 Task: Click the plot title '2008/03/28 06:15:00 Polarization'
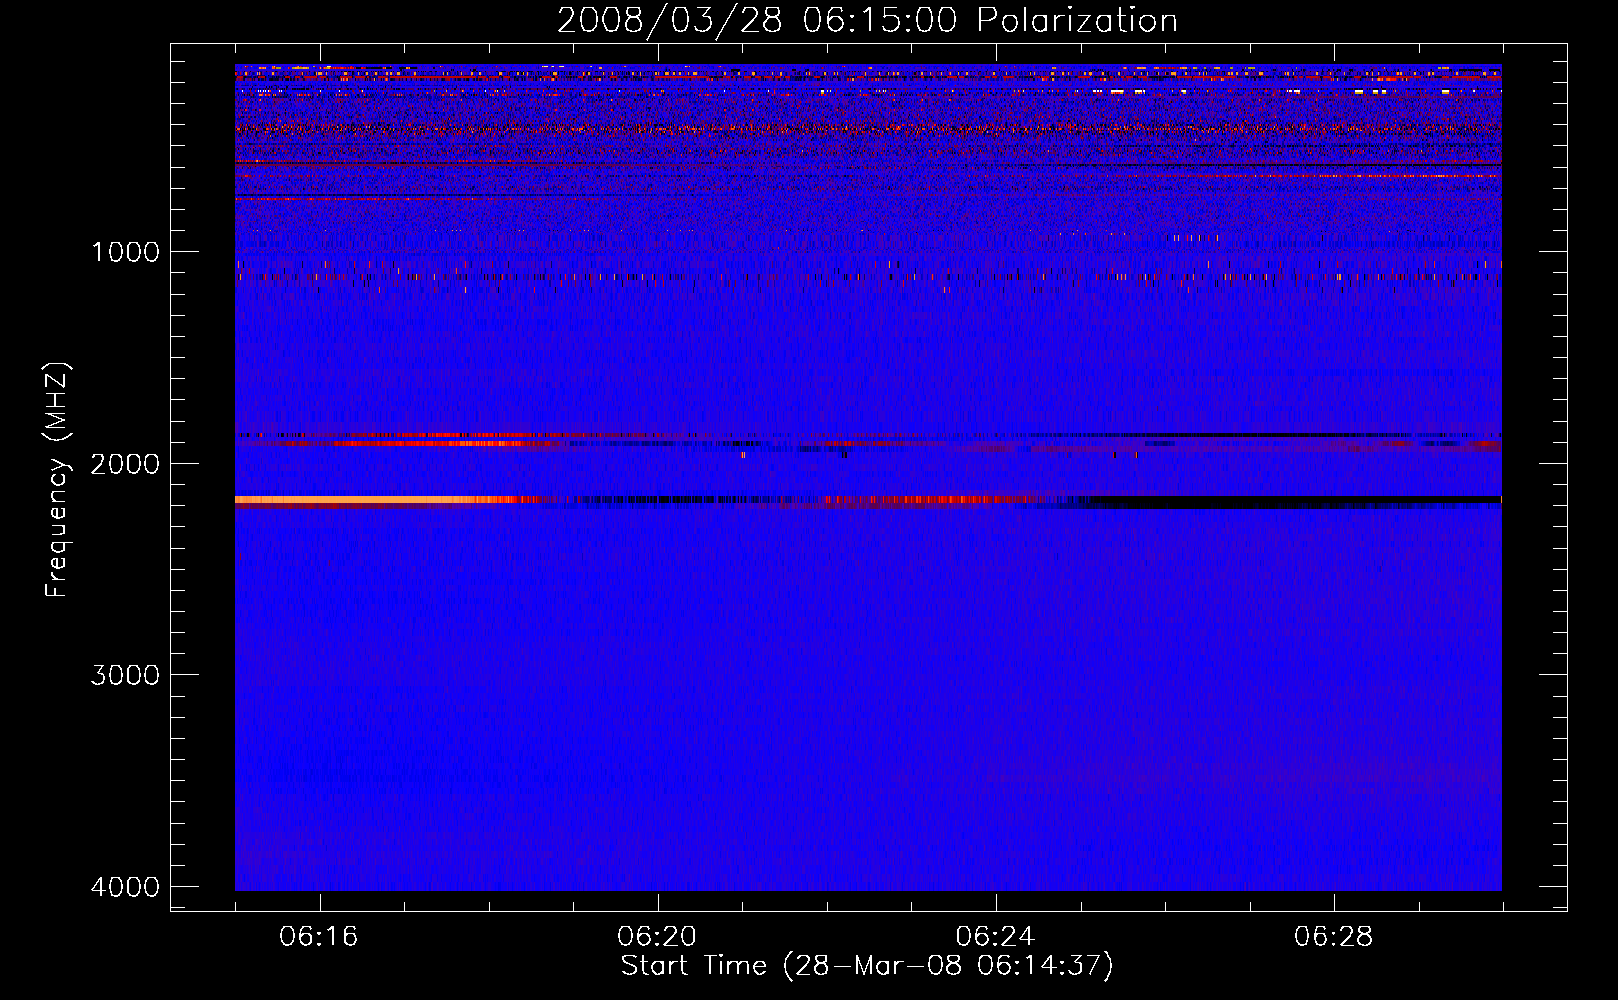pos(867,20)
